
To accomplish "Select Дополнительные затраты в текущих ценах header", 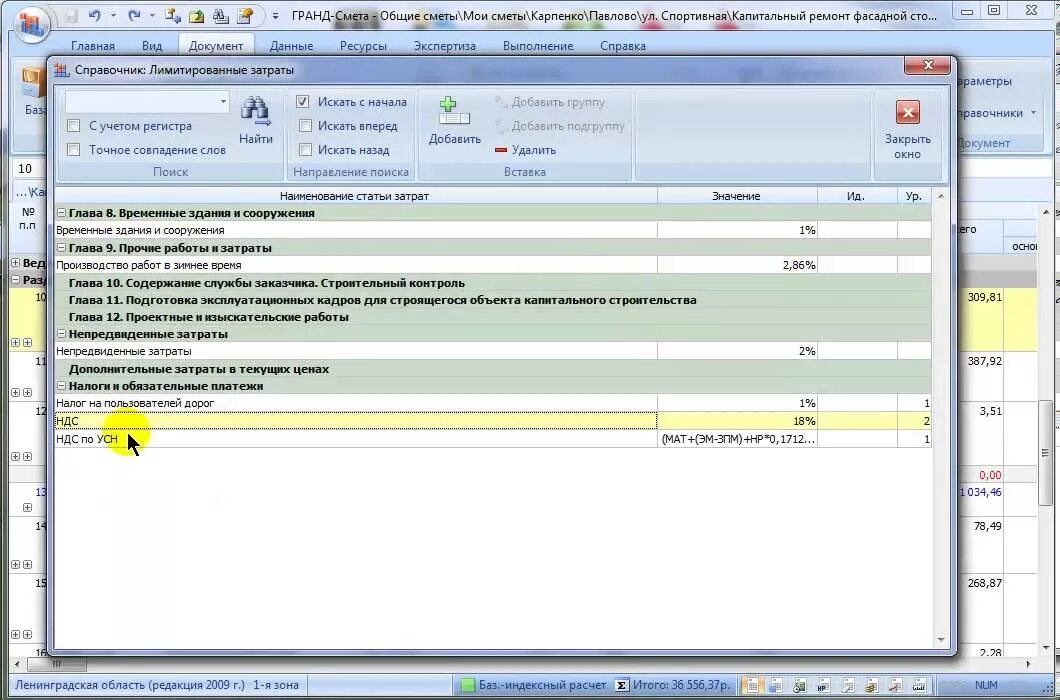I will click(492, 369).
